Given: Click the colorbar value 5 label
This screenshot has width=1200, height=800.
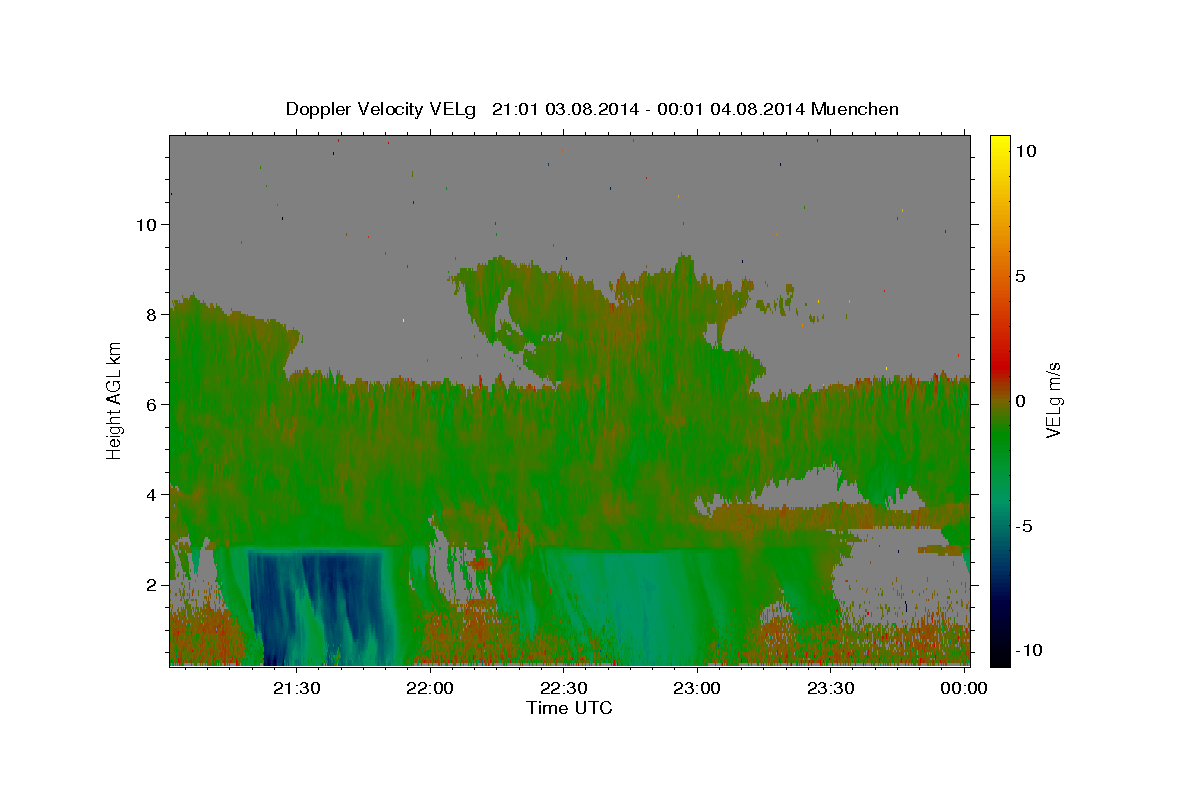Looking at the screenshot, I should click(x=1020, y=276).
